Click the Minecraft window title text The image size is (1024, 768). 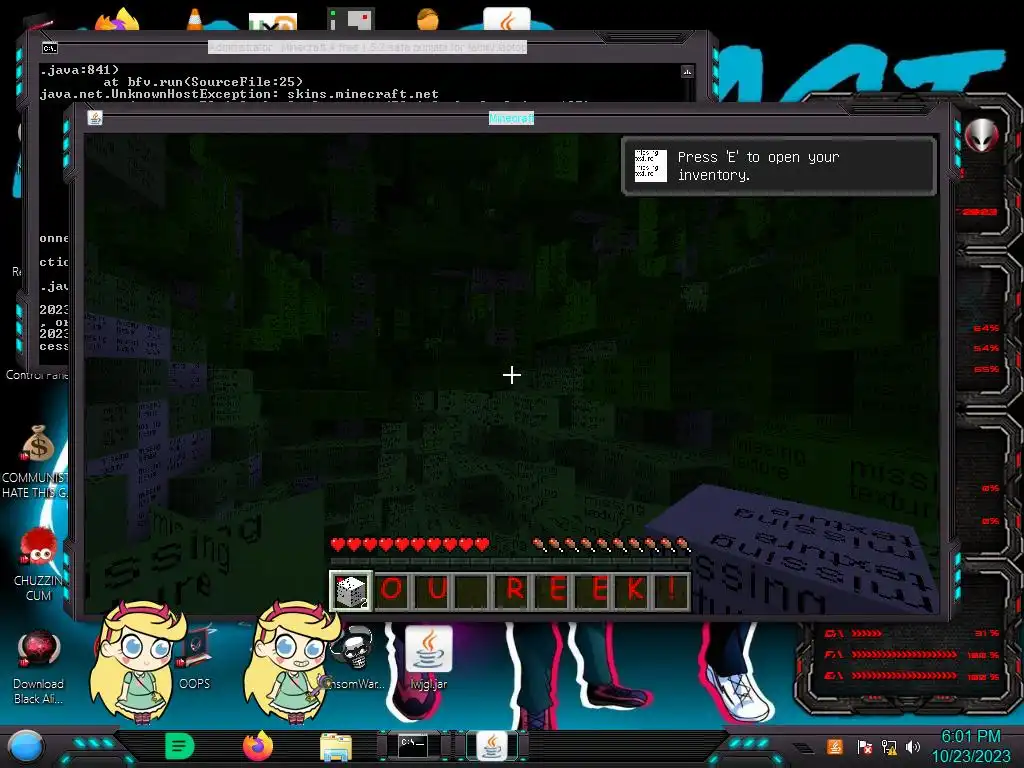coord(511,118)
